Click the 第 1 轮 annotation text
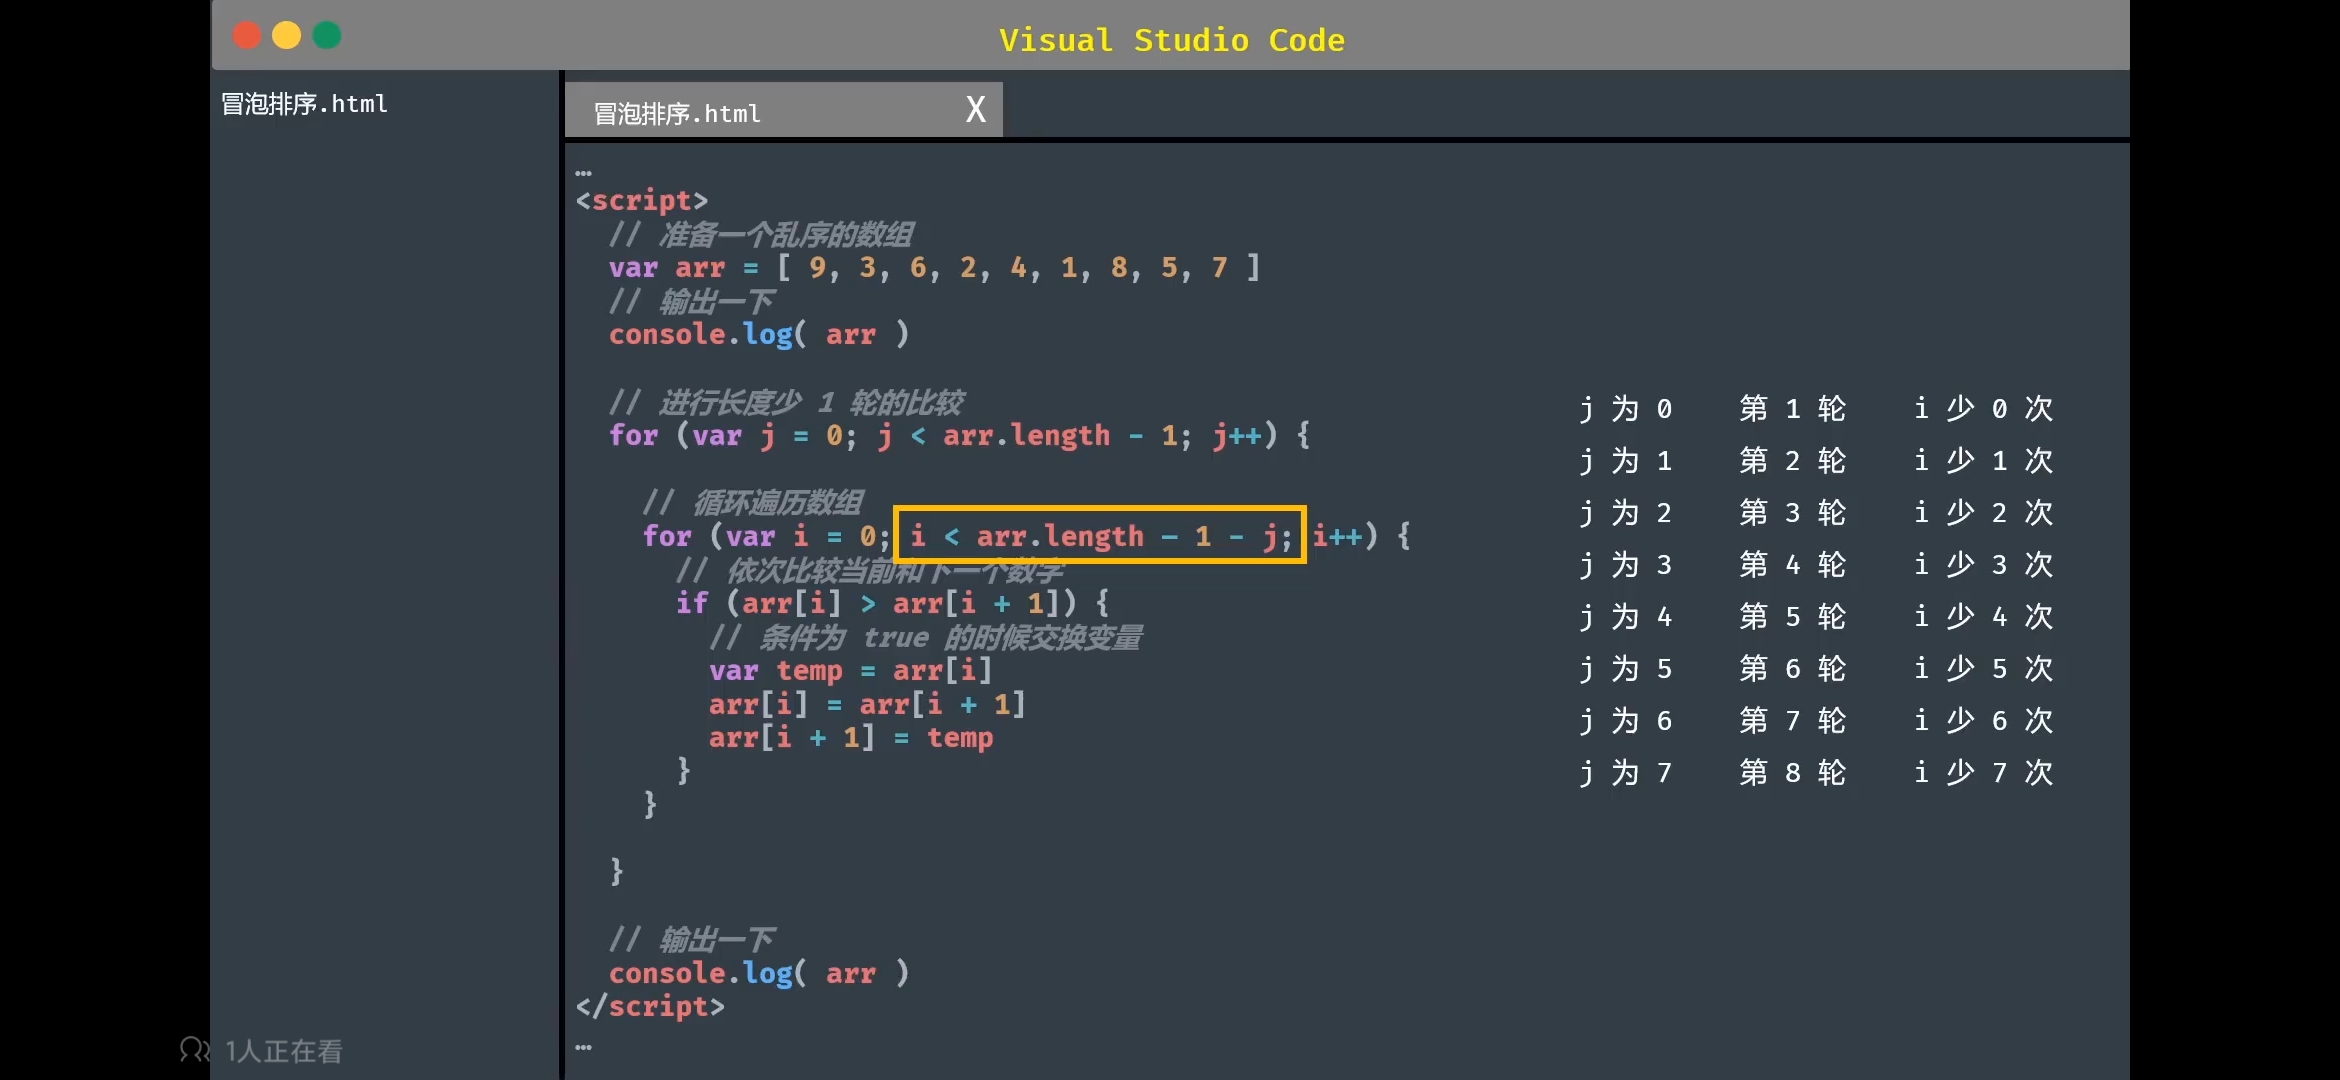2340x1080 pixels. (1792, 408)
